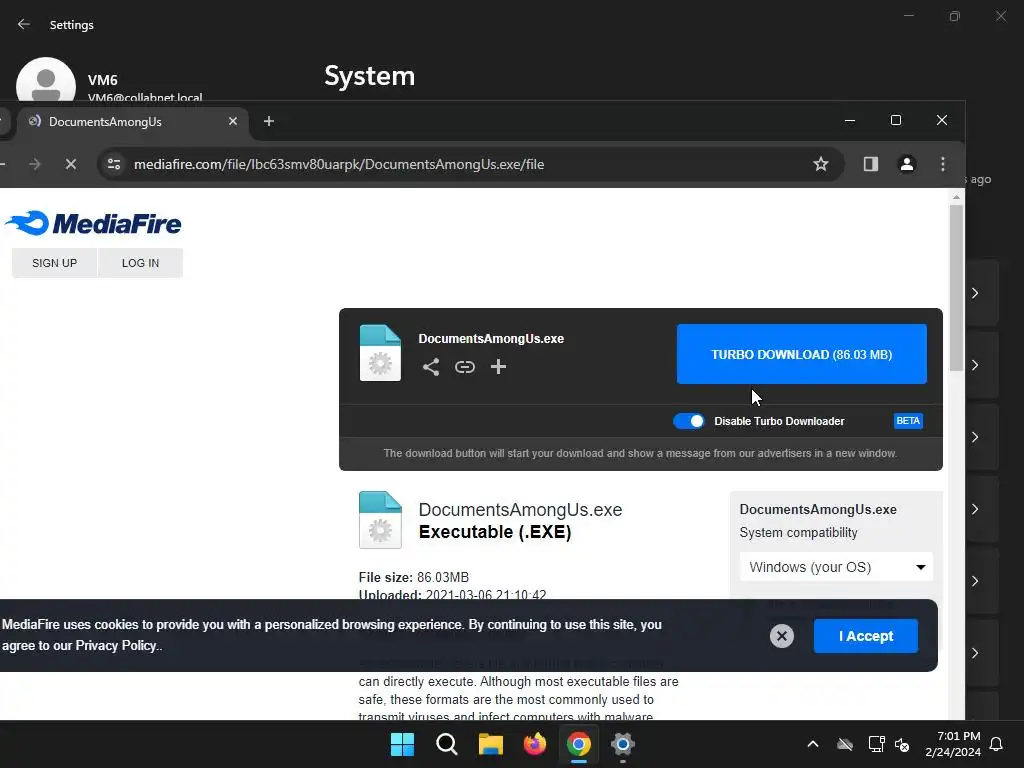1024x768 pixels.
Task: Click the forward navigation arrow in Chrome
Action: coord(35,164)
